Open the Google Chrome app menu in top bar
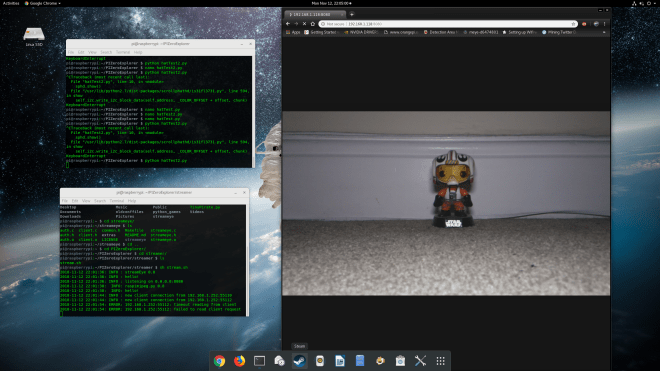Screen dimensions: 660x371 [x=43, y=3]
